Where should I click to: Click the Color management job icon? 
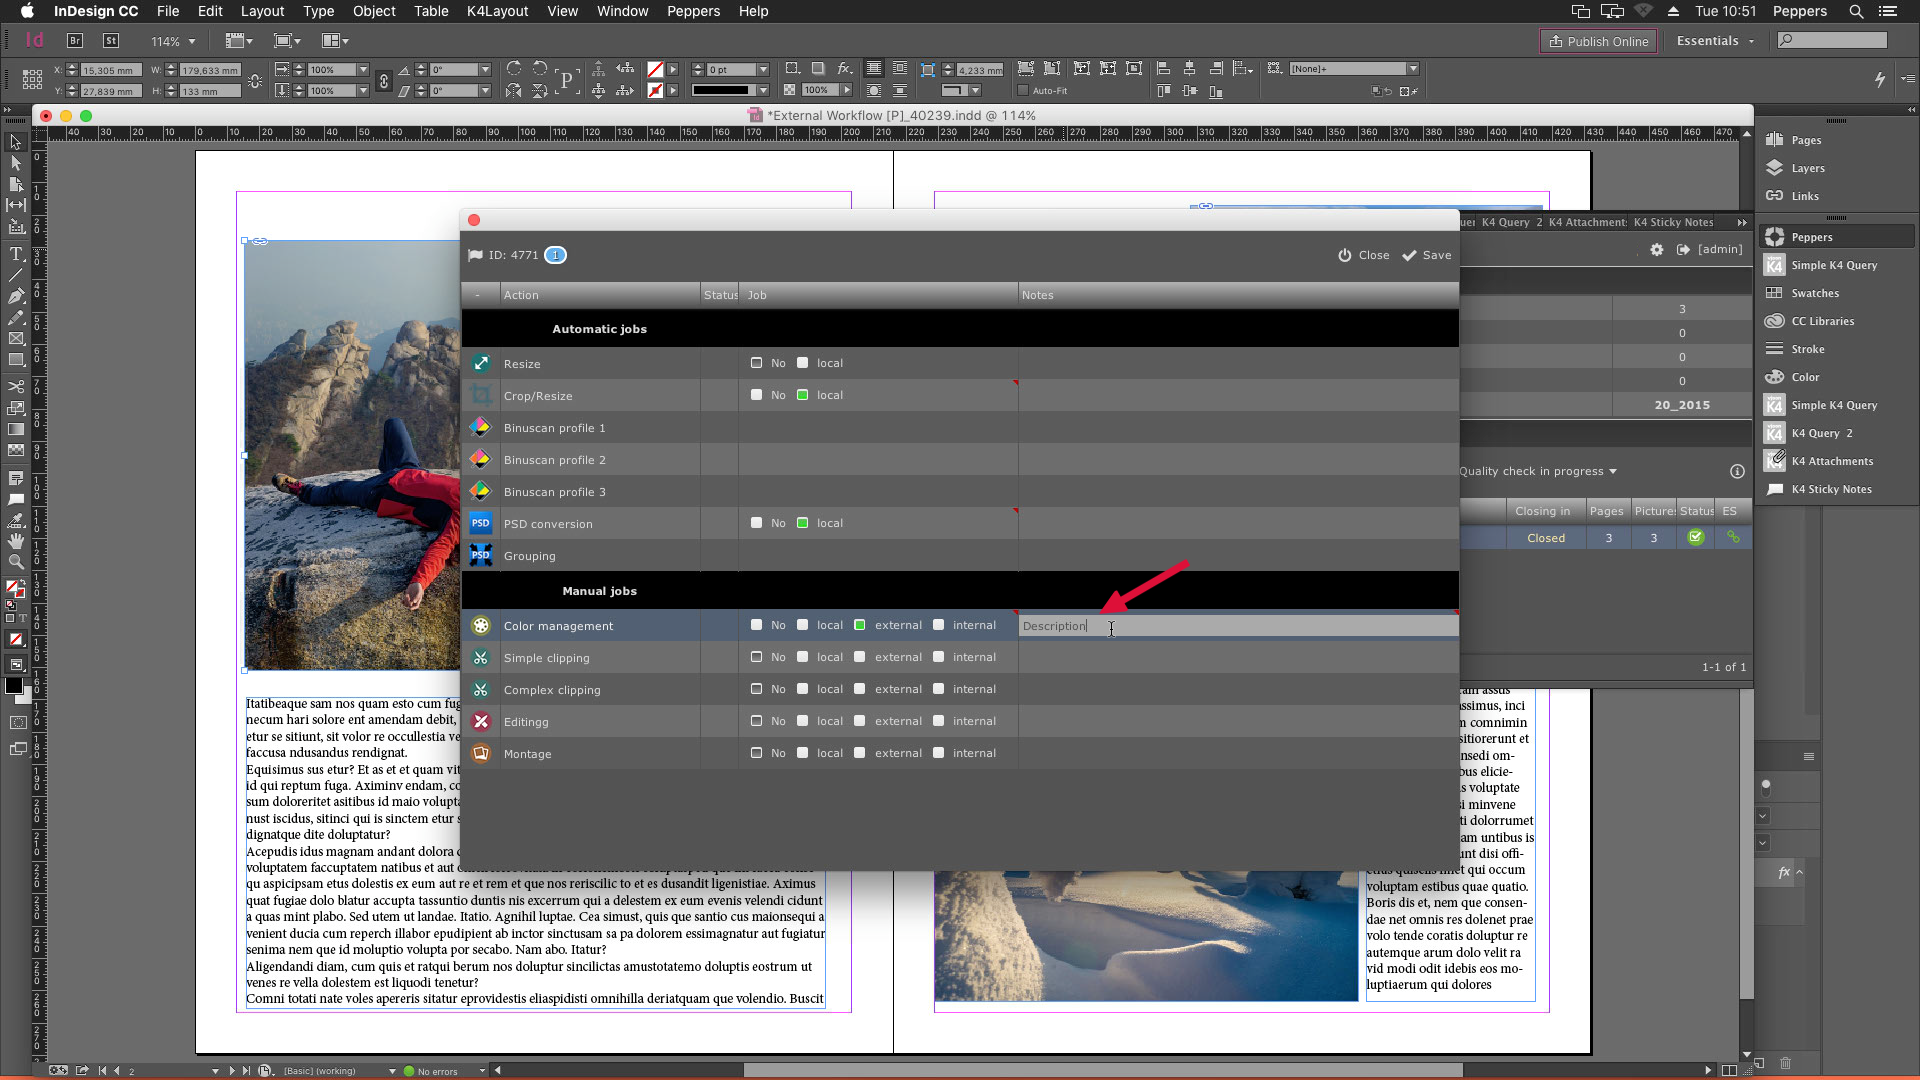pyautogui.click(x=481, y=625)
